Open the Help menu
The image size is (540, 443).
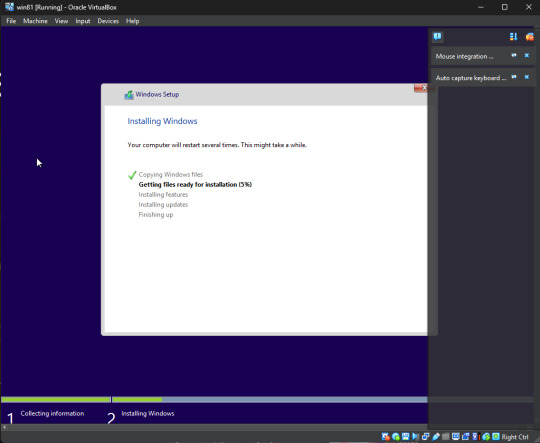coord(133,21)
